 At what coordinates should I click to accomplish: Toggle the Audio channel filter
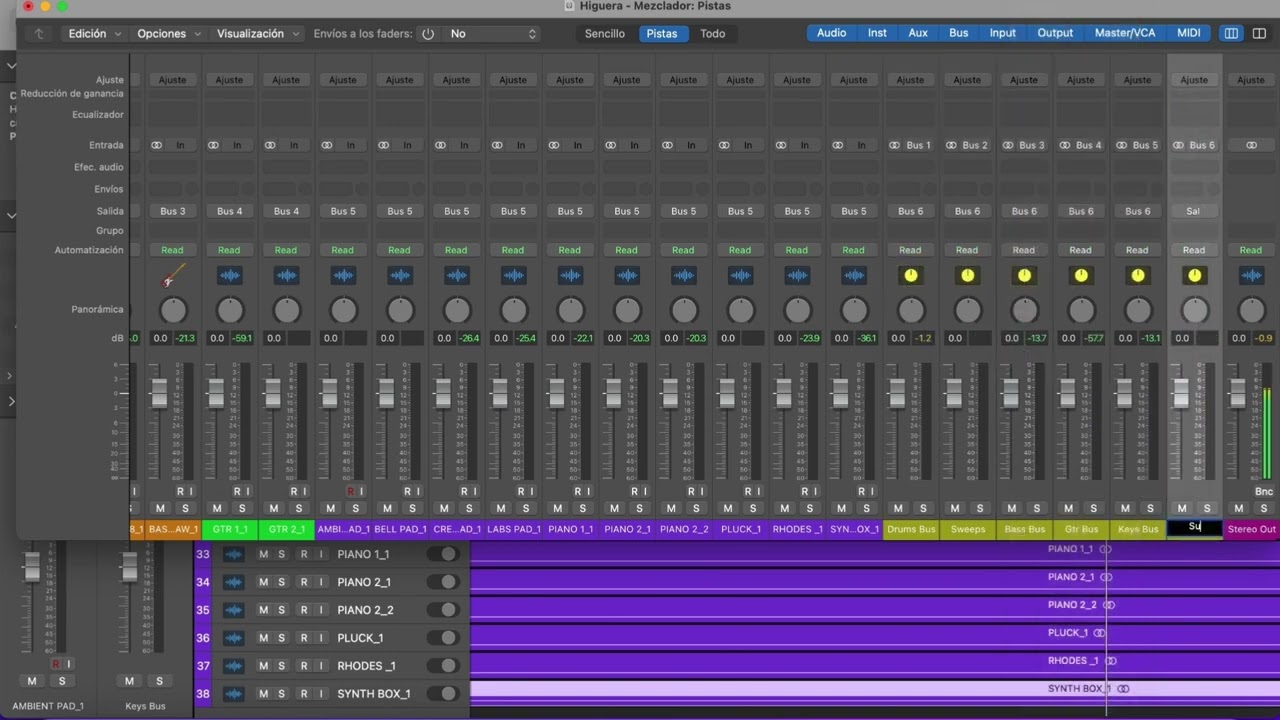[831, 33]
